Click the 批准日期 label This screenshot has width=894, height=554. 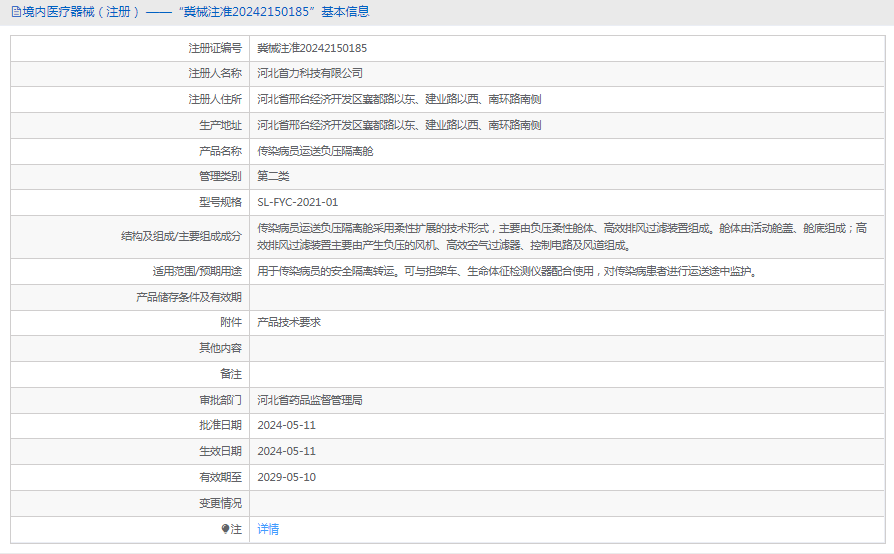pos(220,425)
